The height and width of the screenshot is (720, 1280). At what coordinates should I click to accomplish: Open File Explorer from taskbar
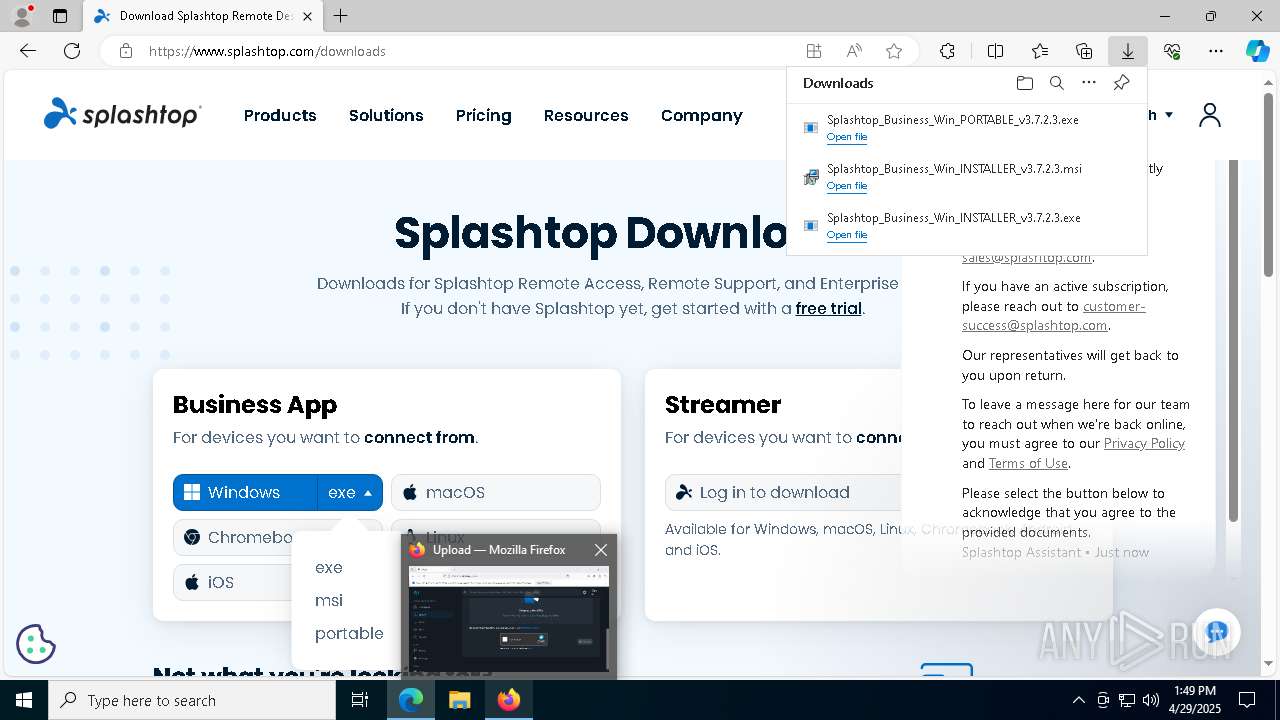pos(459,700)
